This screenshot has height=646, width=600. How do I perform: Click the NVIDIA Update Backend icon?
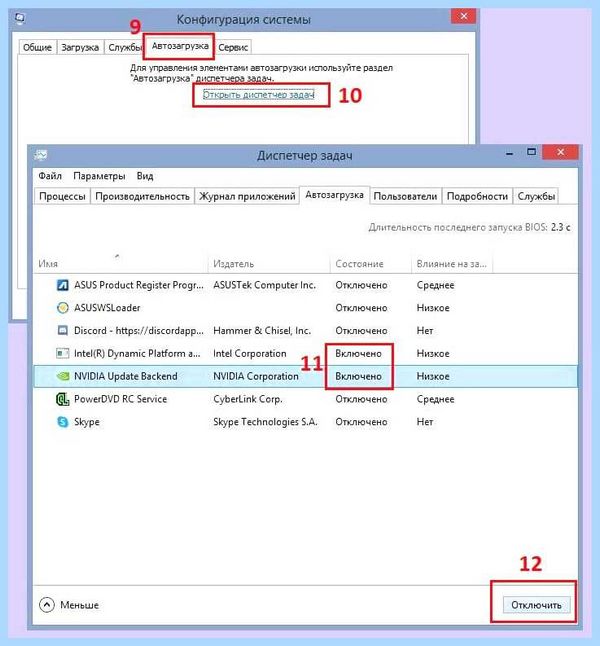tap(63, 376)
